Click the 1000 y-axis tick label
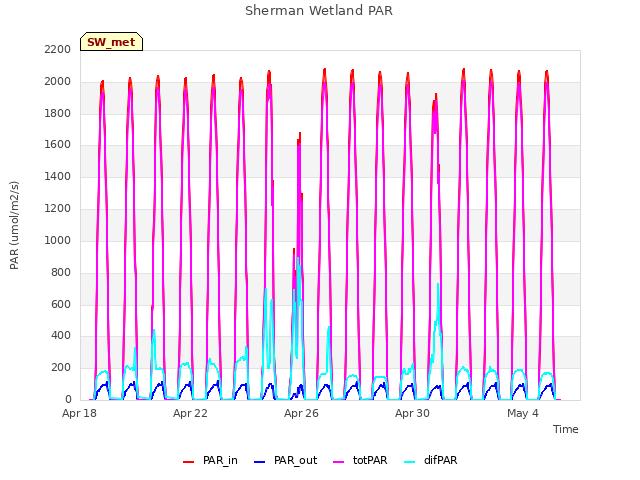The width and height of the screenshot is (640, 480). click(x=58, y=240)
